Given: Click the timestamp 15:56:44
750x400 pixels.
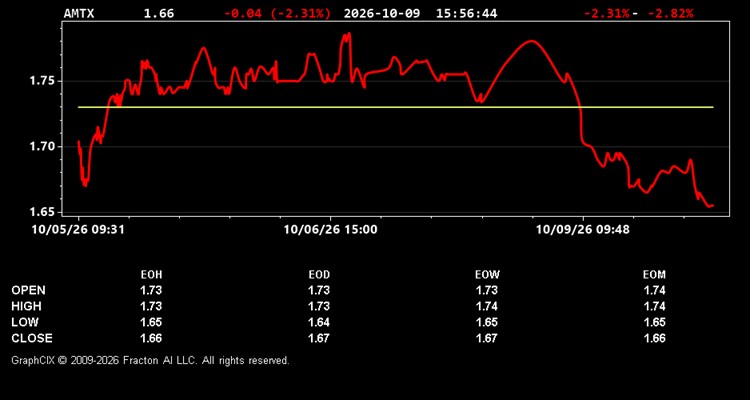Looking at the screenshot, I should [466, 13].
